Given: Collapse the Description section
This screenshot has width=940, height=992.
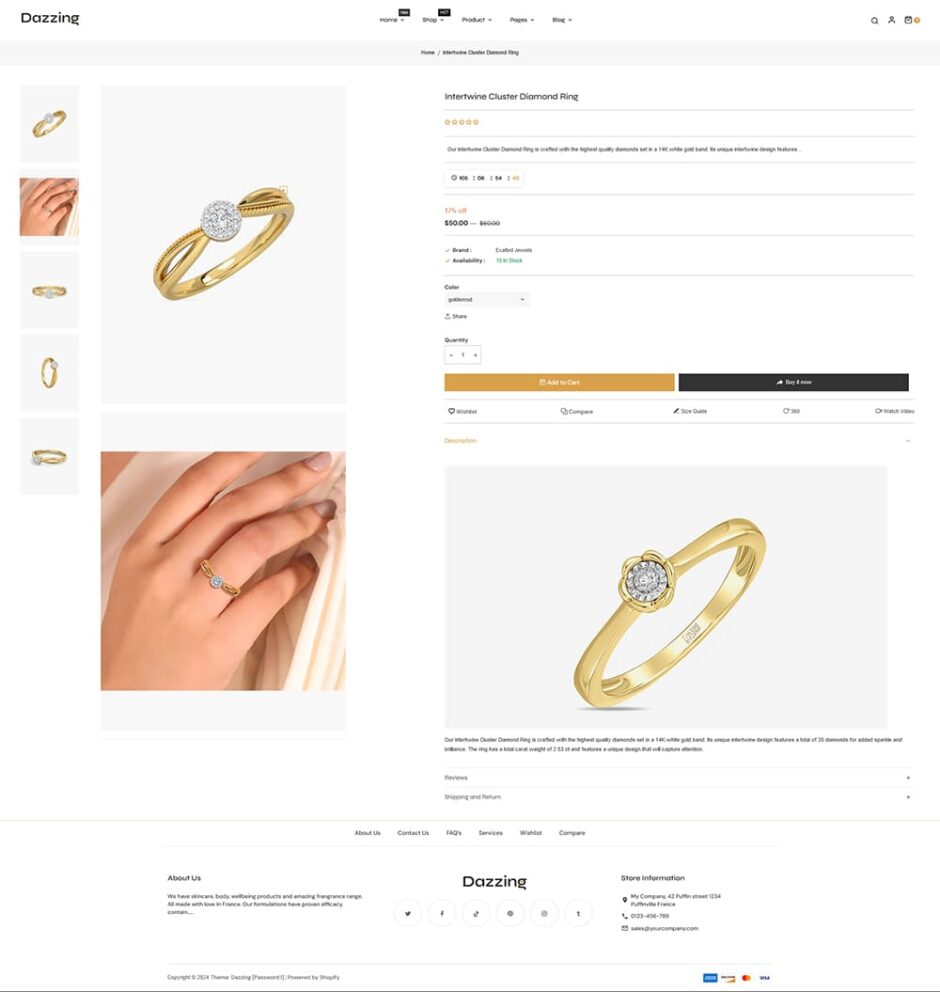Looking at the screenshot, I should (x=678, y=440).
